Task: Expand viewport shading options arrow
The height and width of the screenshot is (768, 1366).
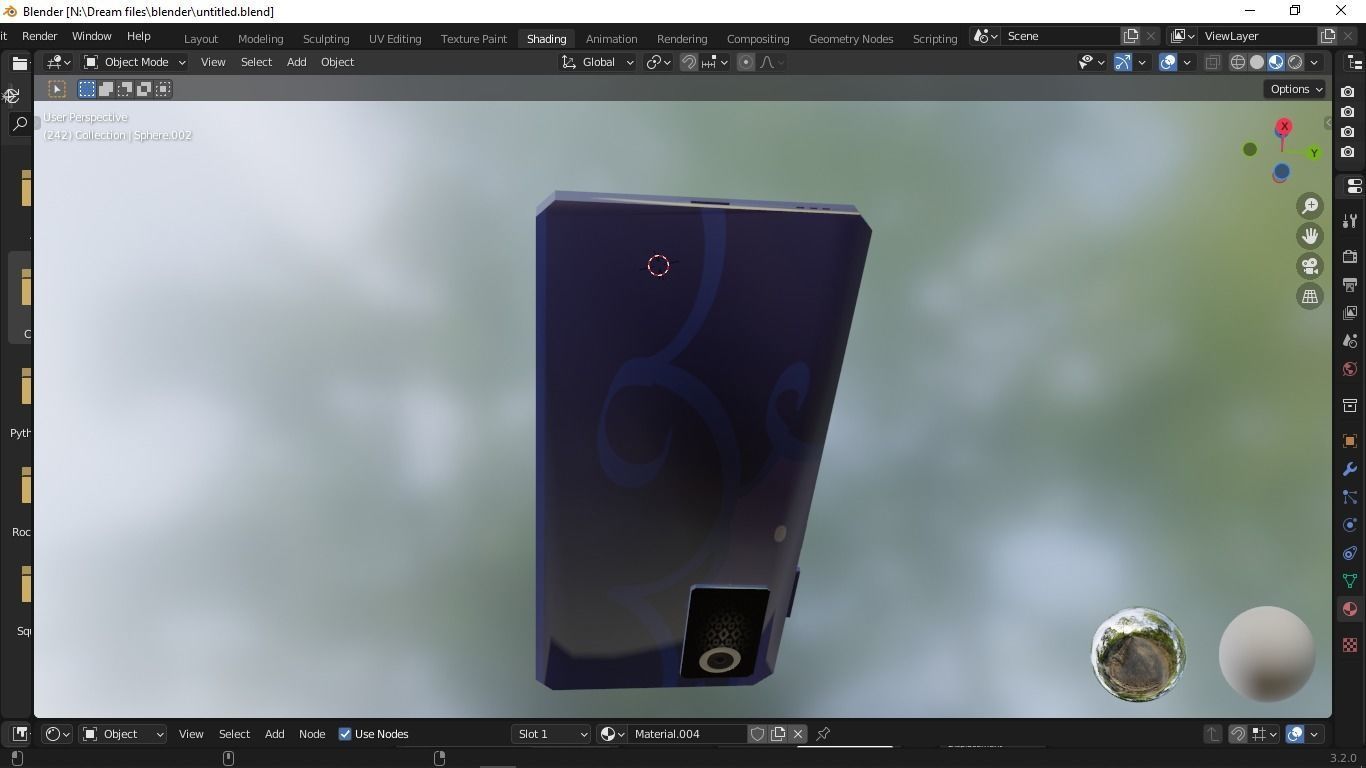Action: 1314,62
